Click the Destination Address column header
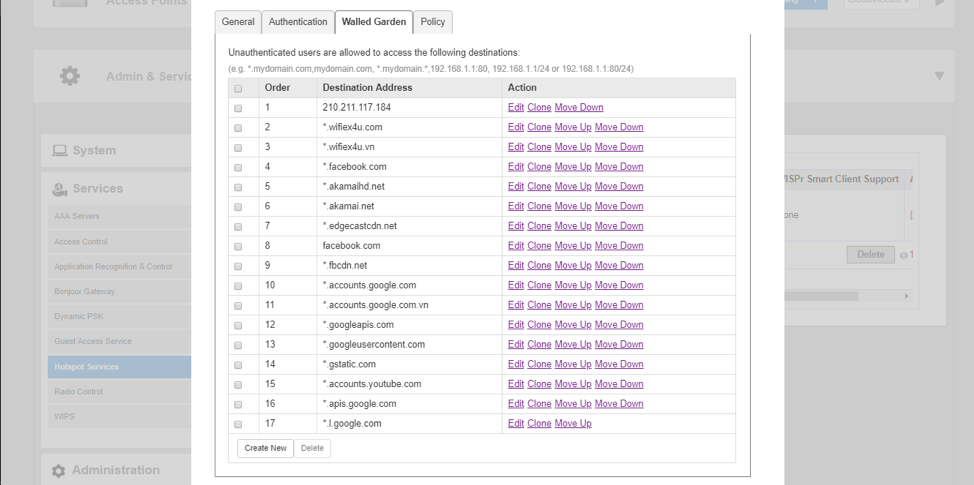Image resolution: width=974 pixels, height=485 pixels. 409,88
